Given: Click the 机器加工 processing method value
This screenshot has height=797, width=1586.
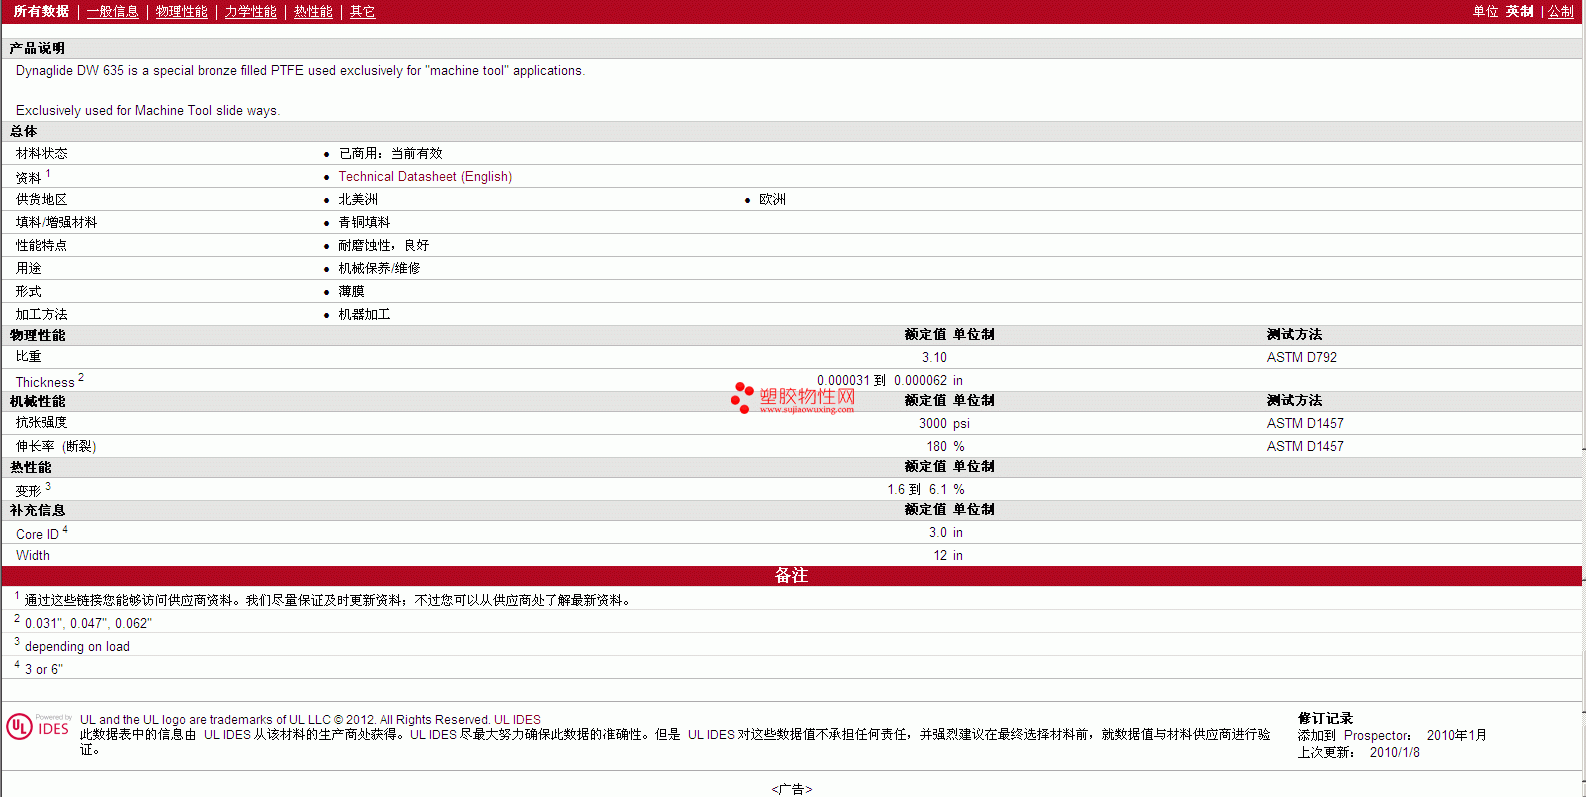Looking at the screenshot, I should pos(364,314).
